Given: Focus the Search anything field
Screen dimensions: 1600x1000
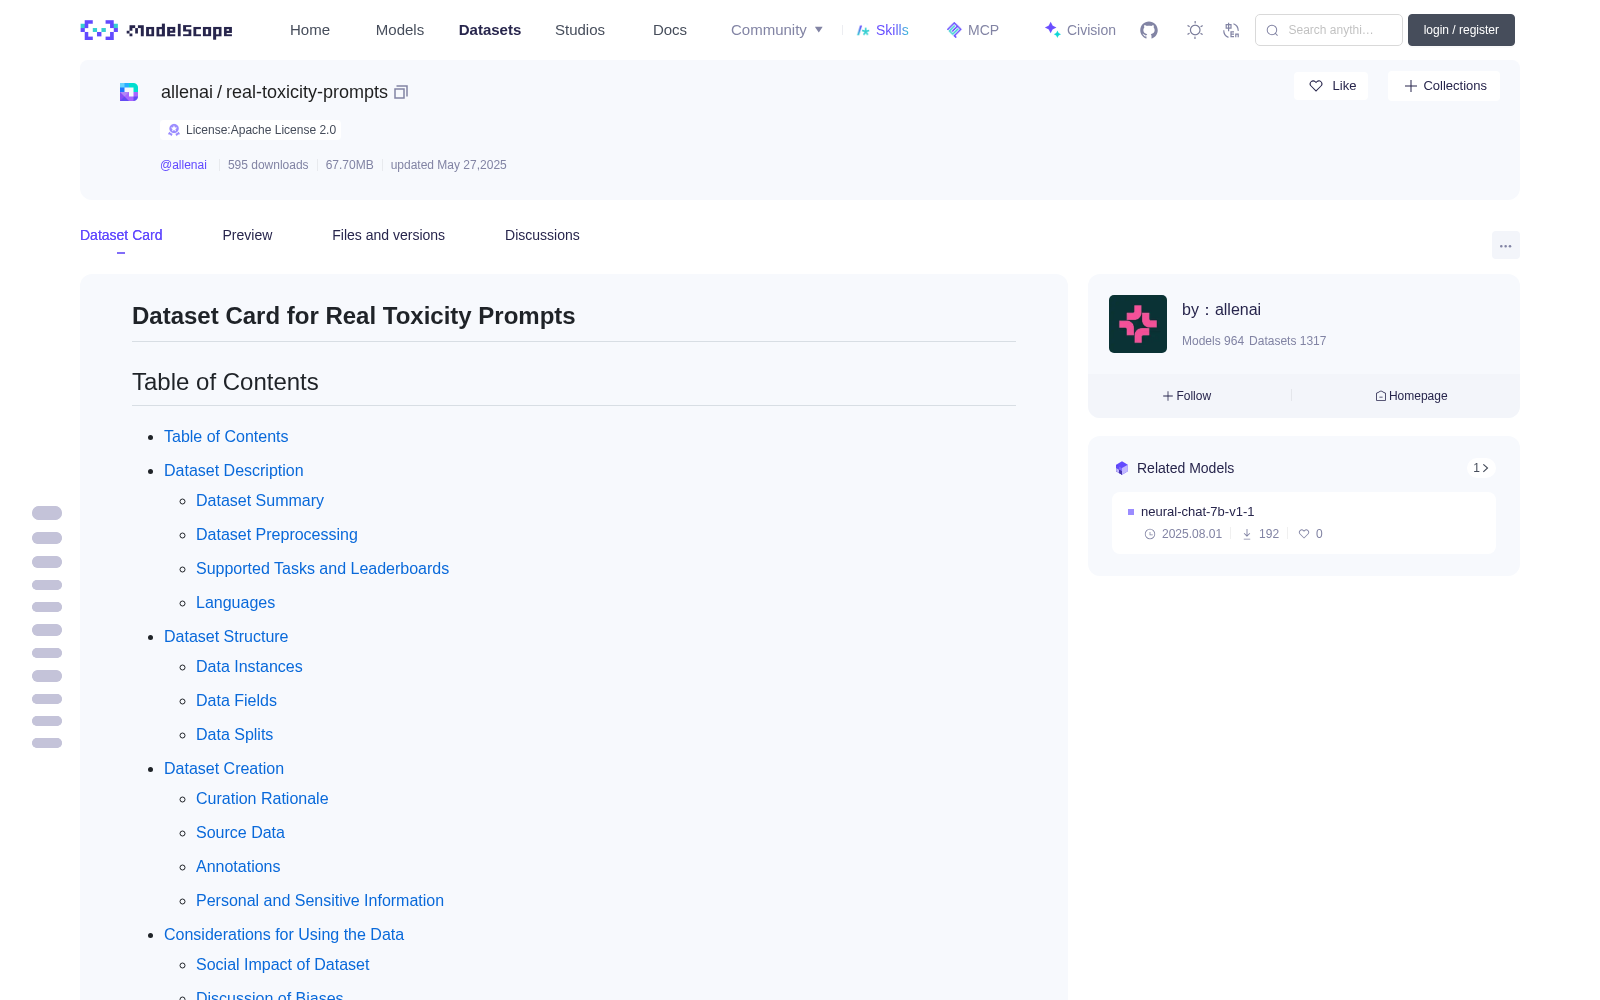Looking at the screenshot, I should pyautogui.click(x=1329, y=30).
